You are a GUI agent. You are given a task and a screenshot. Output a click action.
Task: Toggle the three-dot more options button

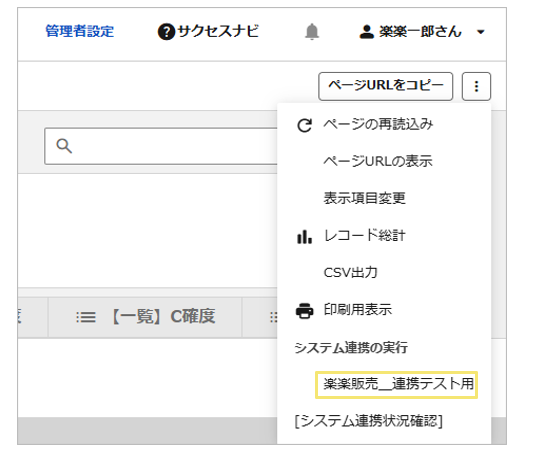[x=476, y=86]
